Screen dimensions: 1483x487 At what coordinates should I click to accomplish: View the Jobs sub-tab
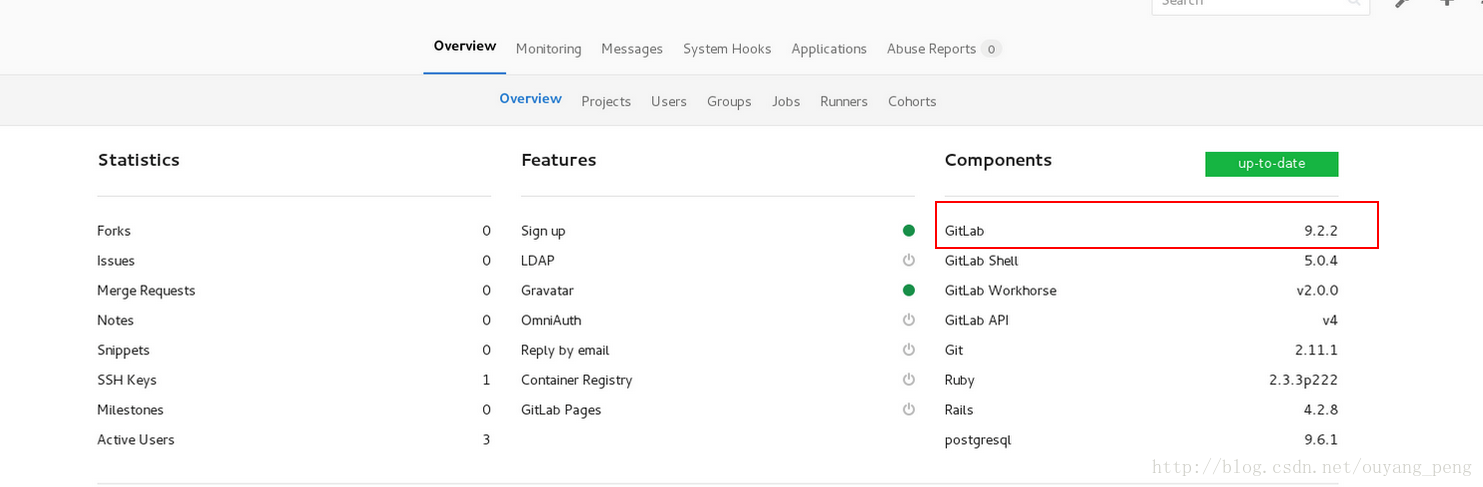(786, 102)
